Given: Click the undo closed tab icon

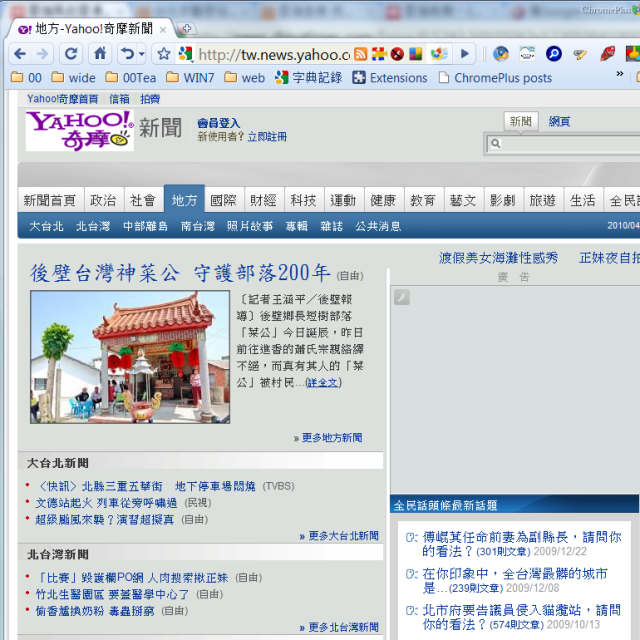Looking at the screenshot, I should pyautogui.click(x=127, y=53).
